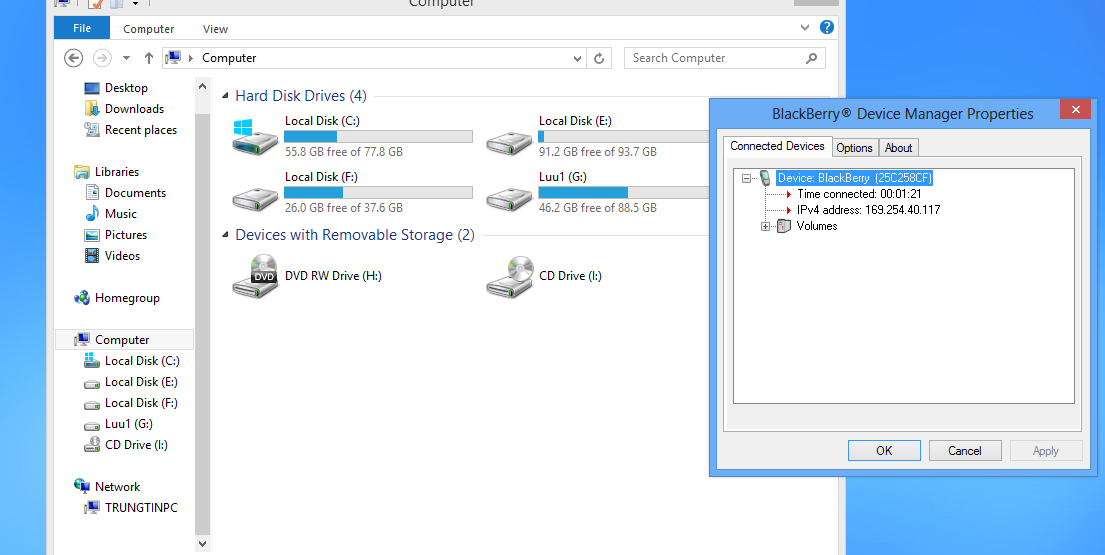Click the Local Disk (C:) usage bar
This screenshot has height=555, width=1105.
tap(378, 137)
